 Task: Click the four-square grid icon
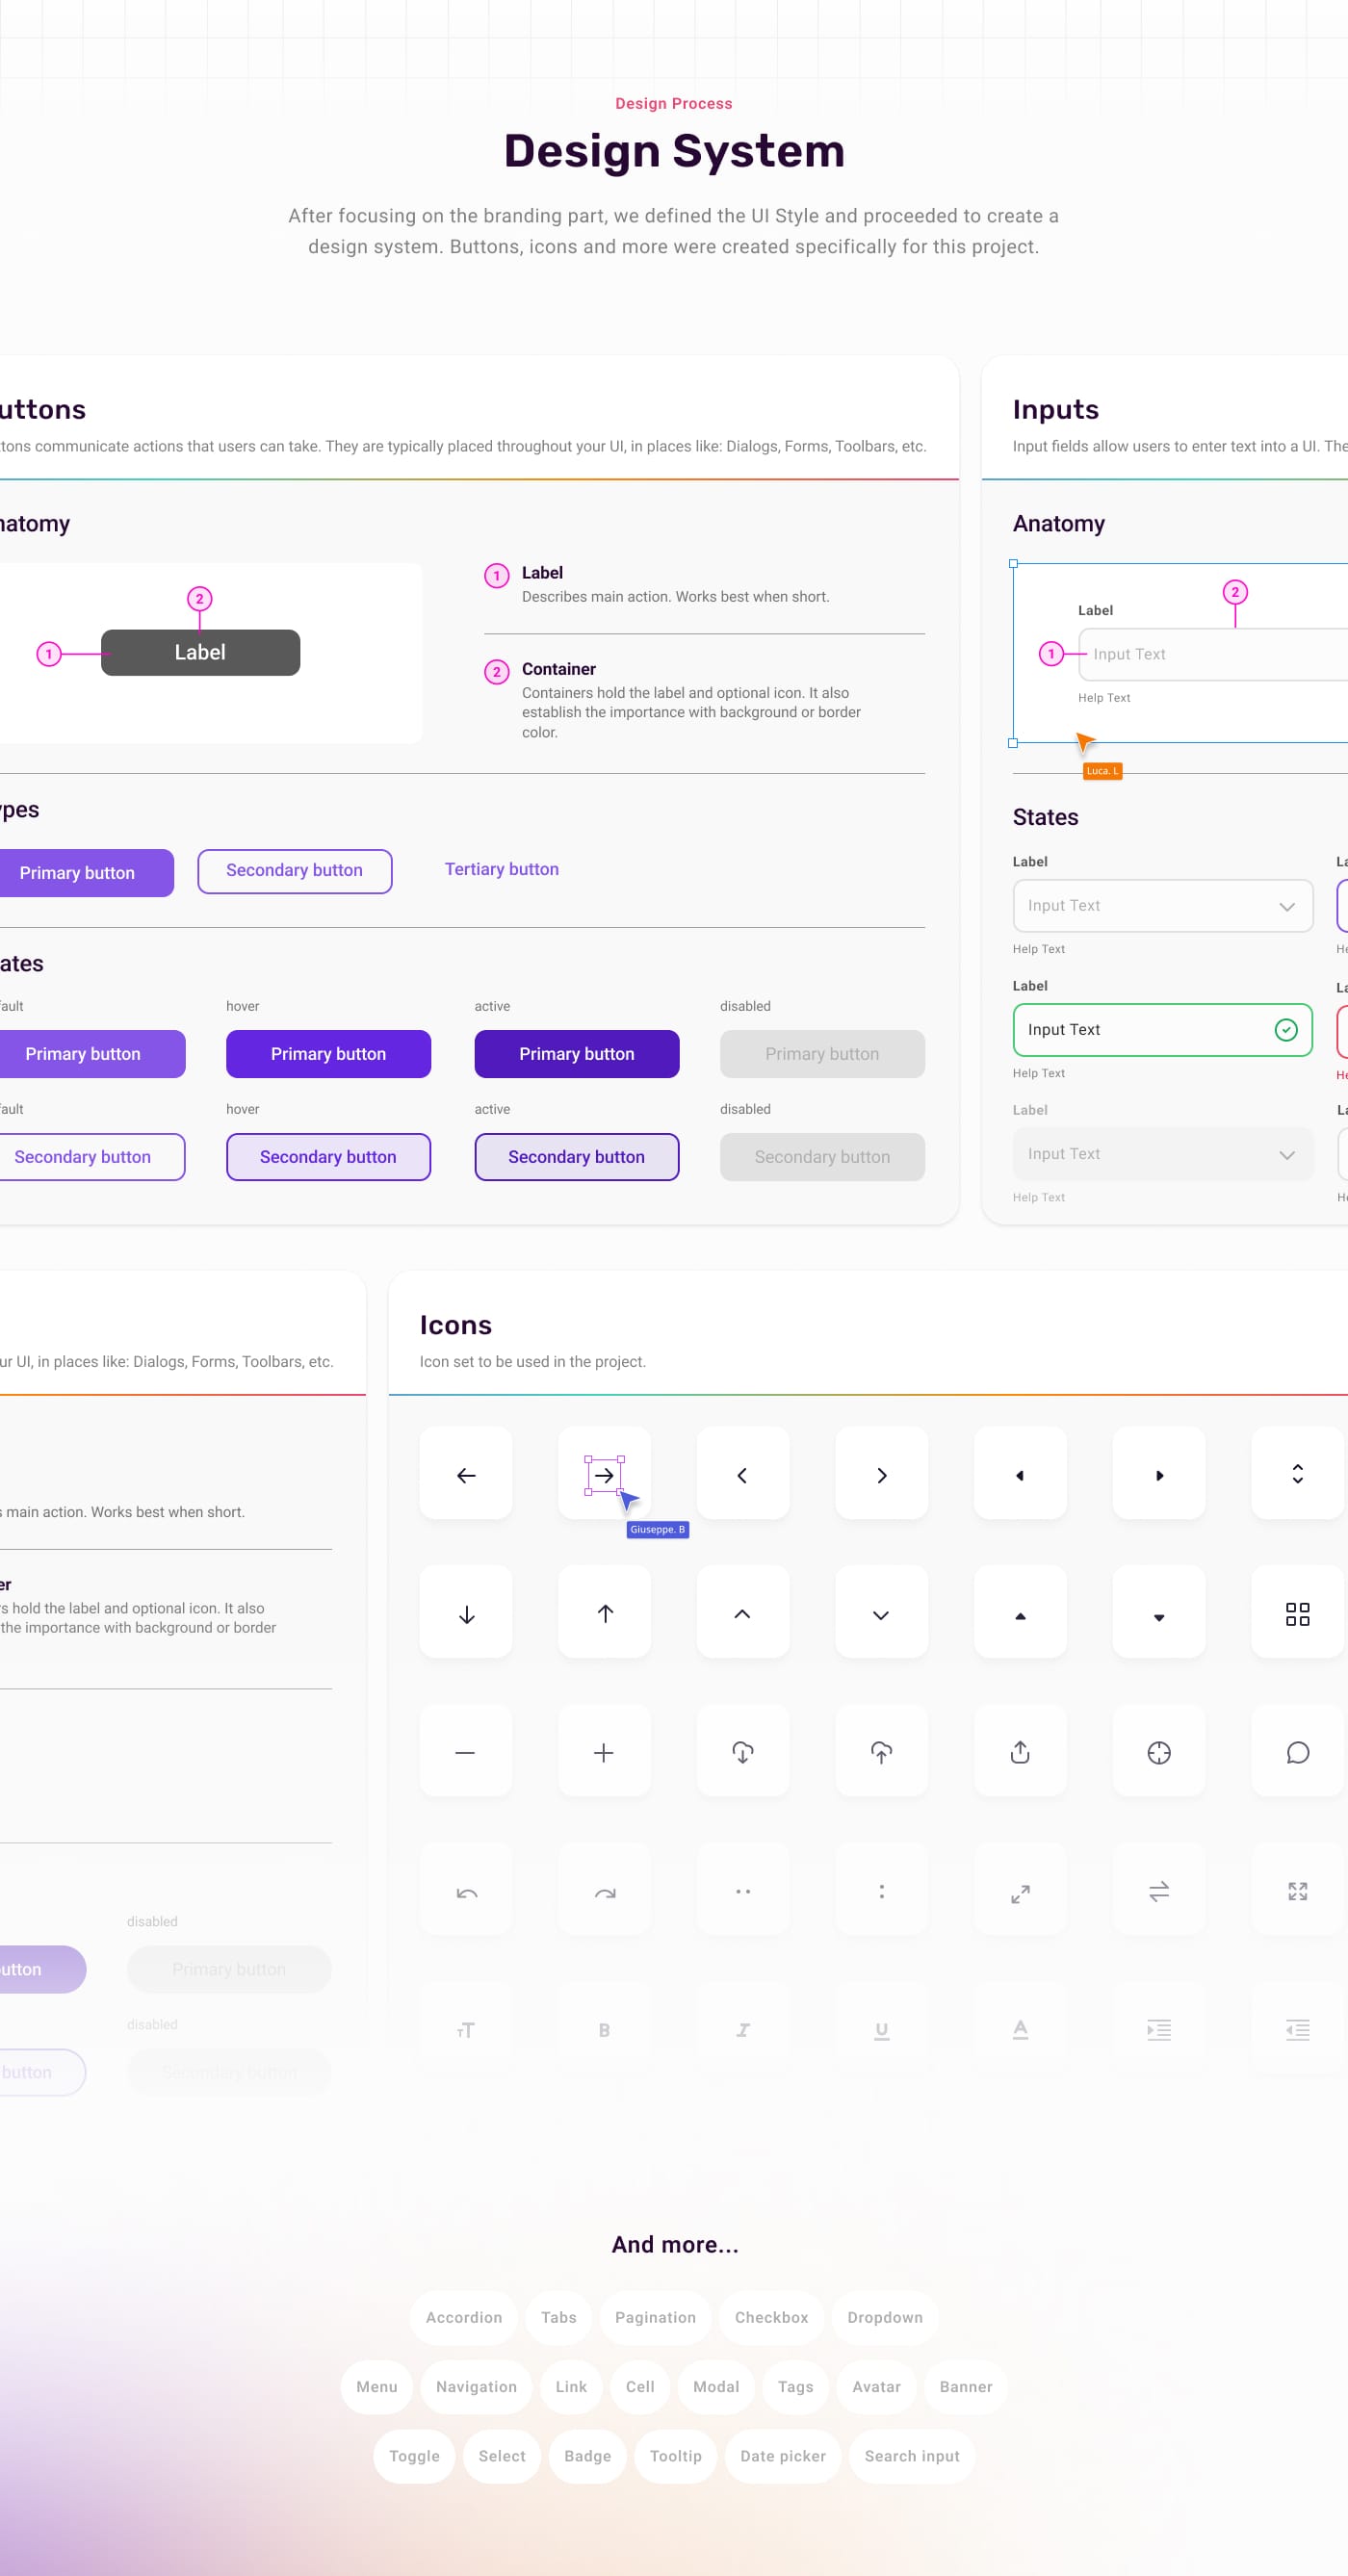click(x=1297, y=1614)
